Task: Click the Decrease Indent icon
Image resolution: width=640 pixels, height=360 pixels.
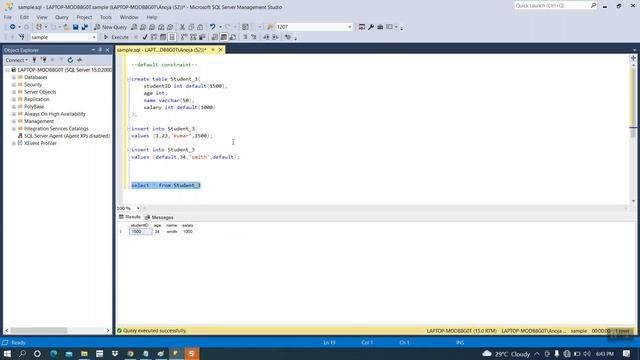Action: point(266,37)
